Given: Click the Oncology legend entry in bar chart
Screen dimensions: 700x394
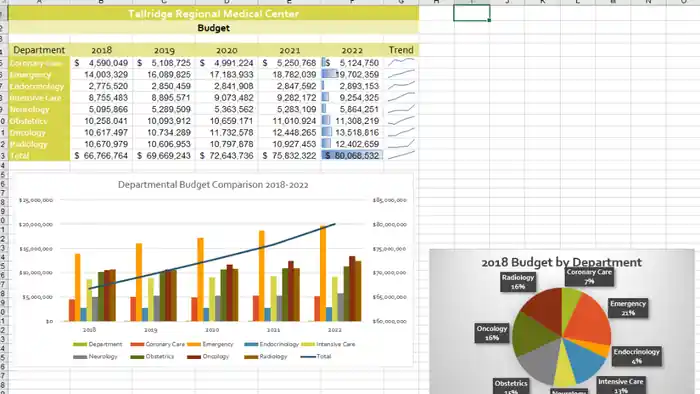Looking at the screenshot, I should 208,357.
